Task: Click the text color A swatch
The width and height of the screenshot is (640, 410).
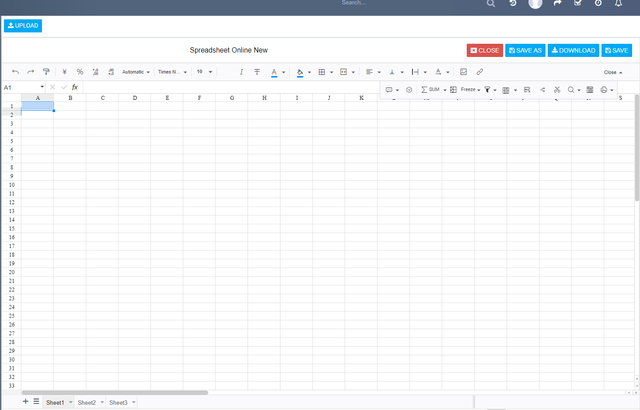Action: click(274, 72)
